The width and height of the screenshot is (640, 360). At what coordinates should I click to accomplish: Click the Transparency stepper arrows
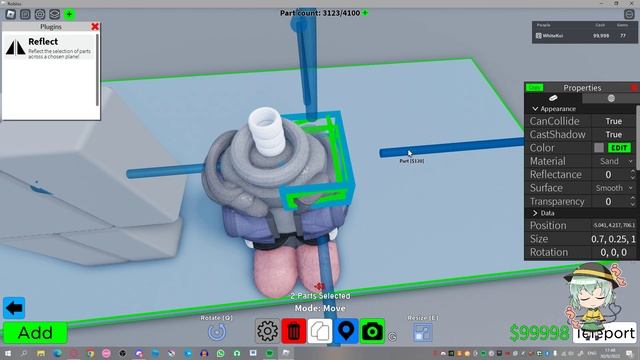633,201
